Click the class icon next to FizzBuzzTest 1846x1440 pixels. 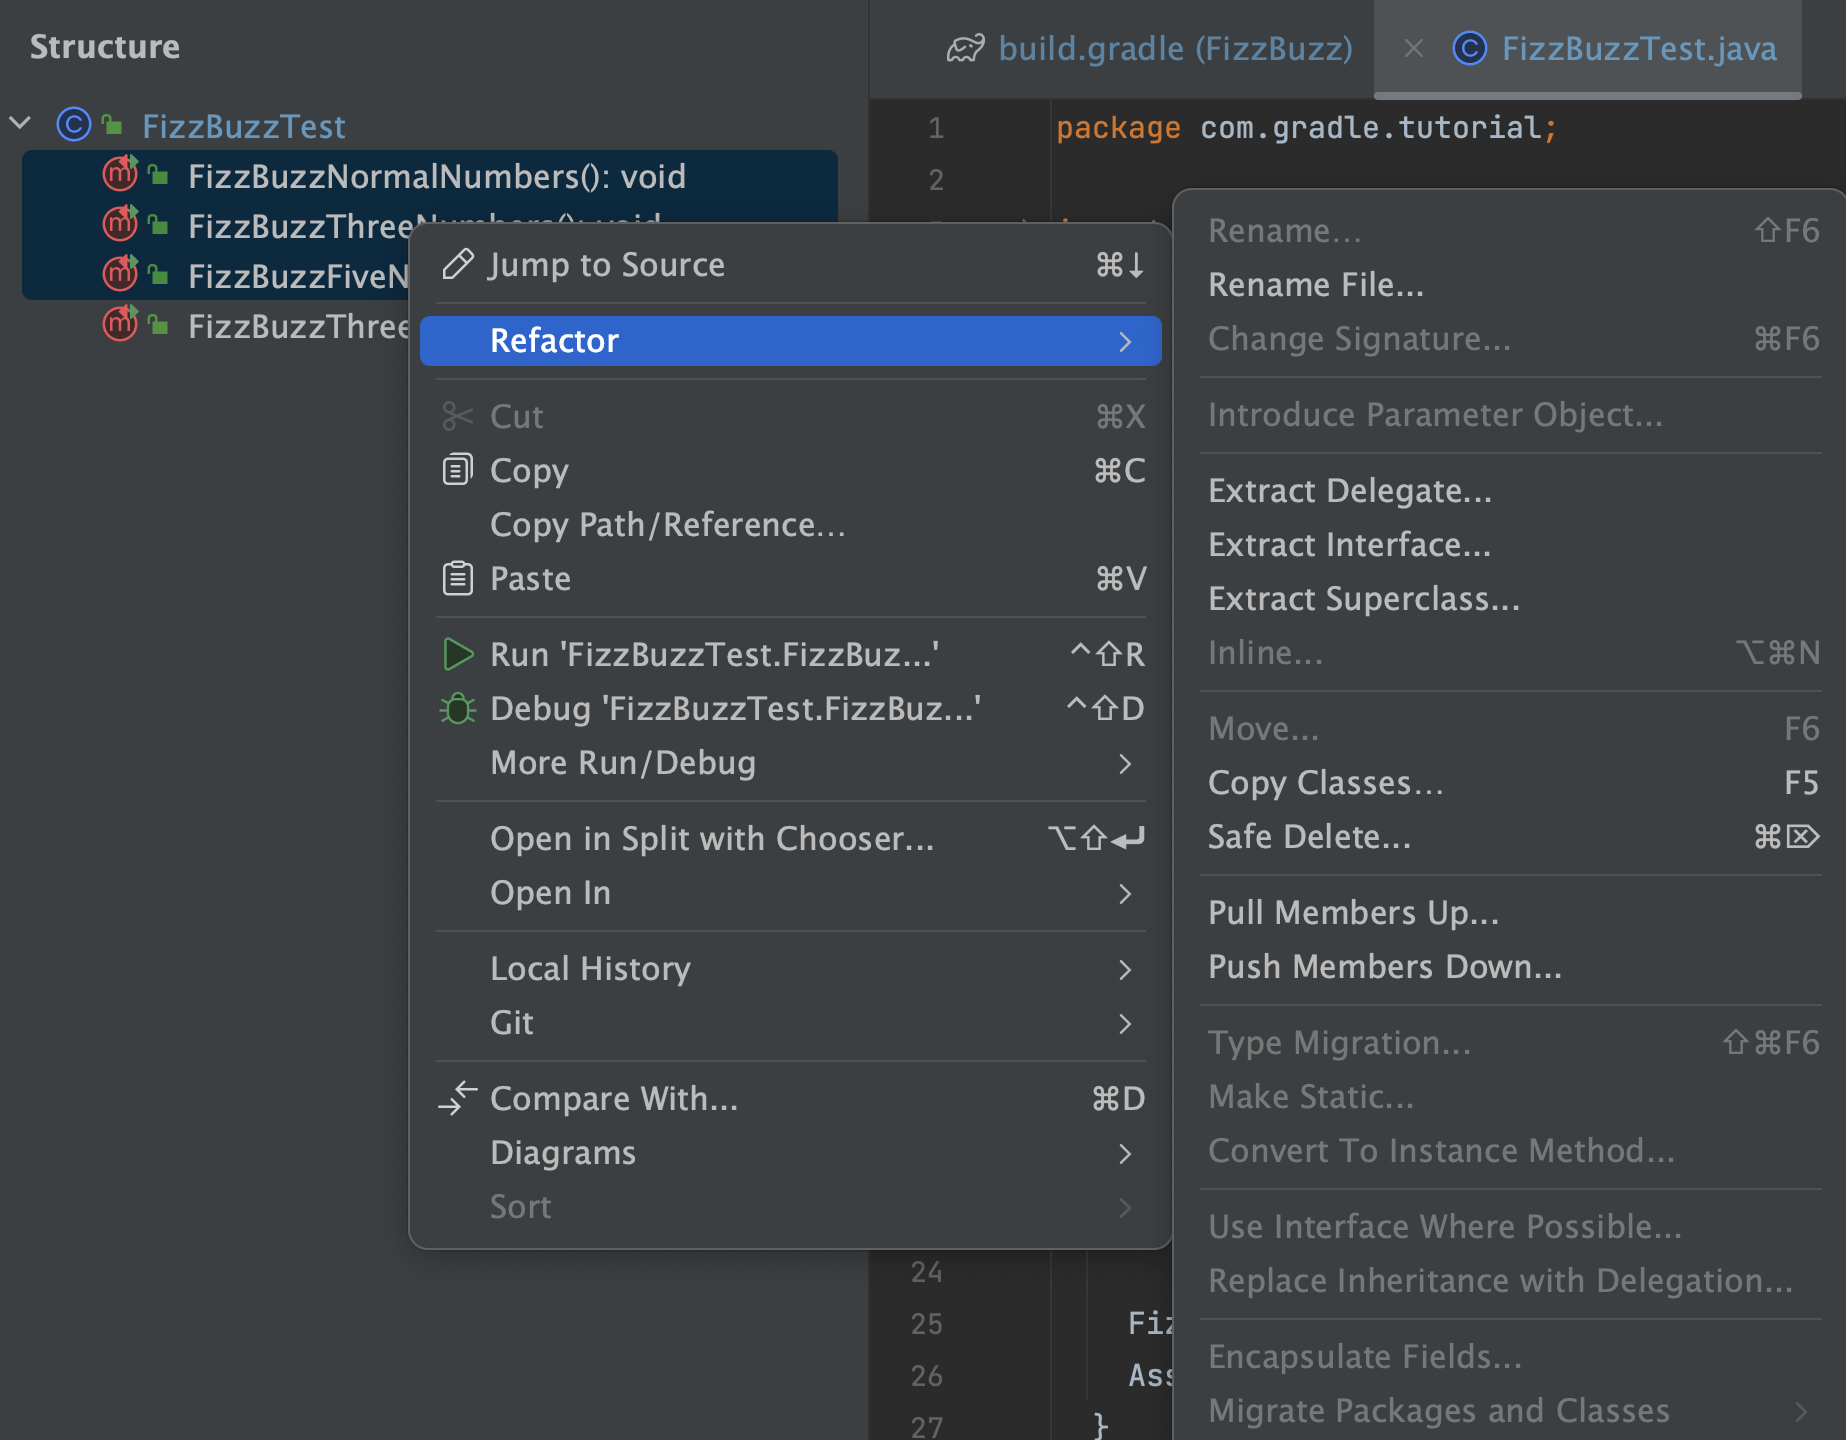[x=75, y=126]
